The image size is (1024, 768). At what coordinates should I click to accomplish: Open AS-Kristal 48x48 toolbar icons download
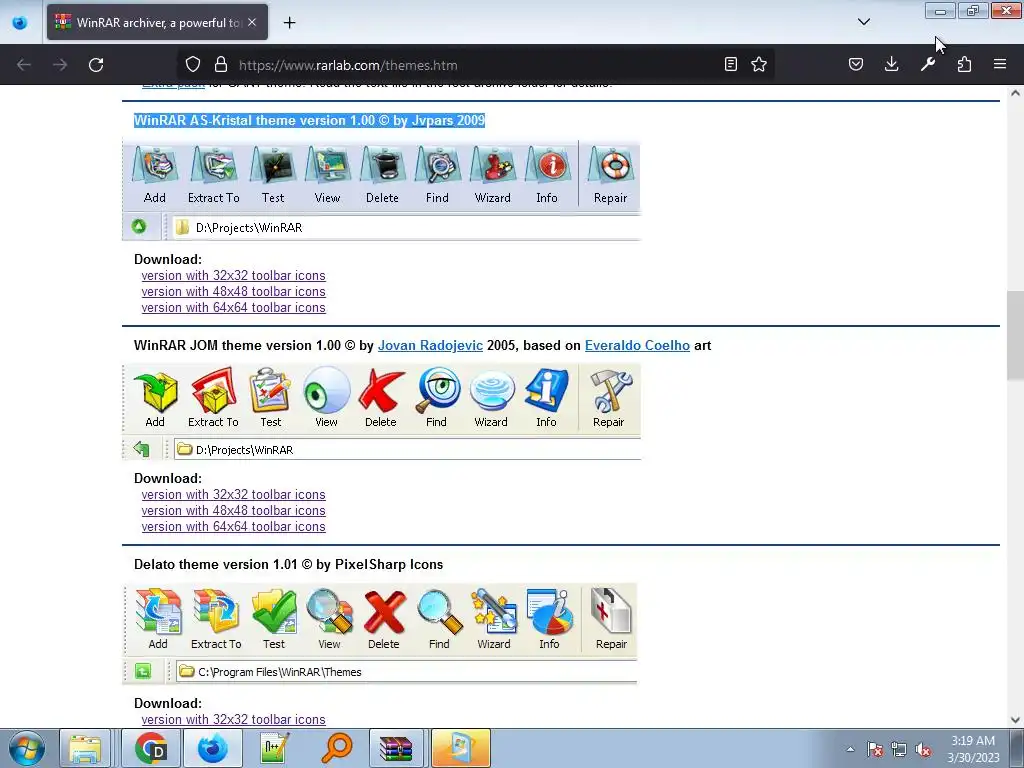[x=233, y=291]
